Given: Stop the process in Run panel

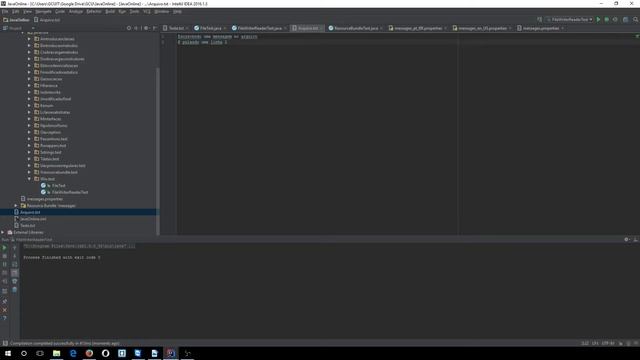Looking at the screenshot, I should (4, 256).
